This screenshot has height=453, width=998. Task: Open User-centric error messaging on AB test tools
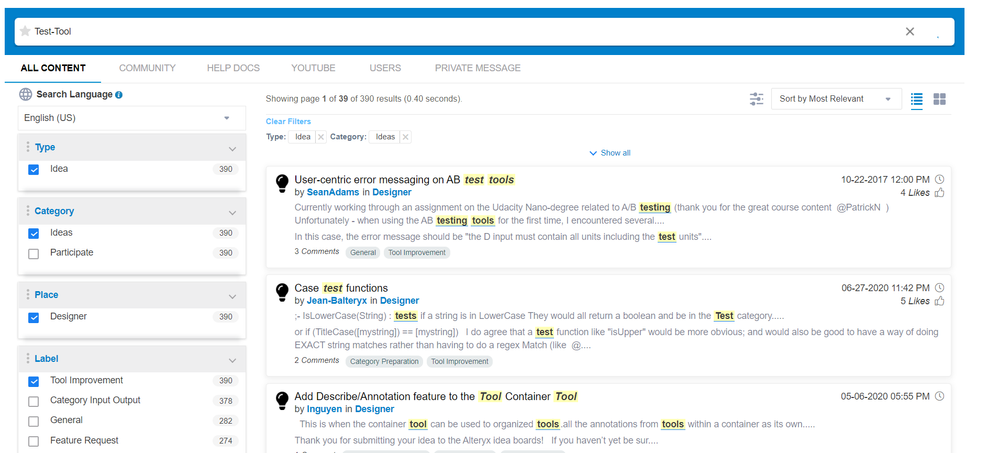click(x=404, y=179)
